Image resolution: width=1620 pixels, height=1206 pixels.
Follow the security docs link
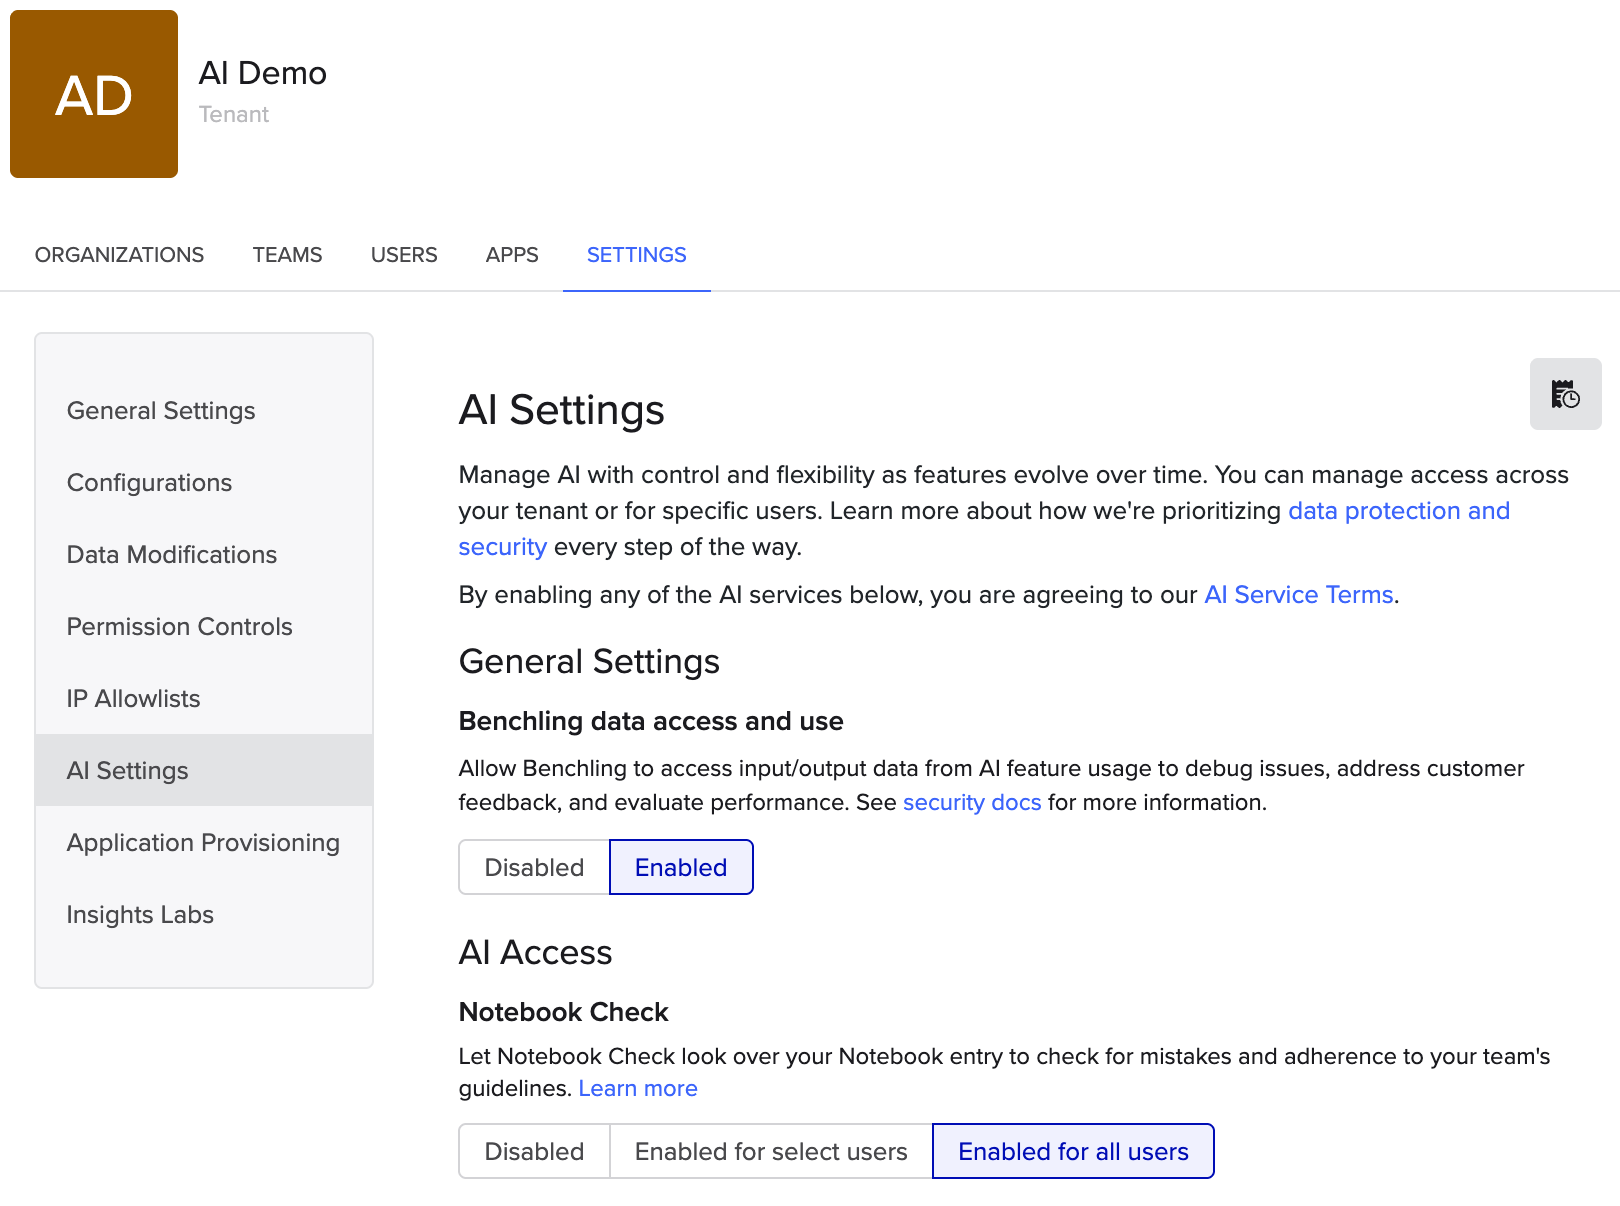coord(971,803)
